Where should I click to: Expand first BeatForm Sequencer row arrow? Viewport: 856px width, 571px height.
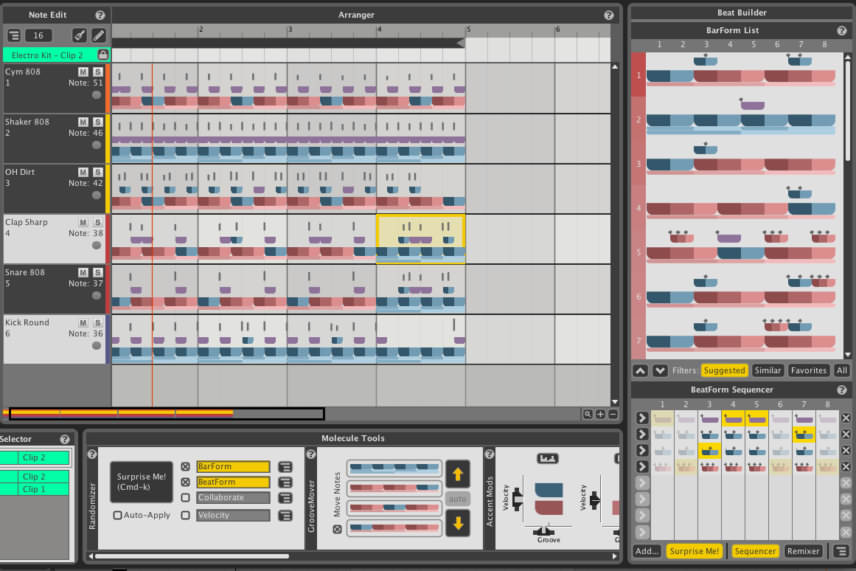click(641, 418)
